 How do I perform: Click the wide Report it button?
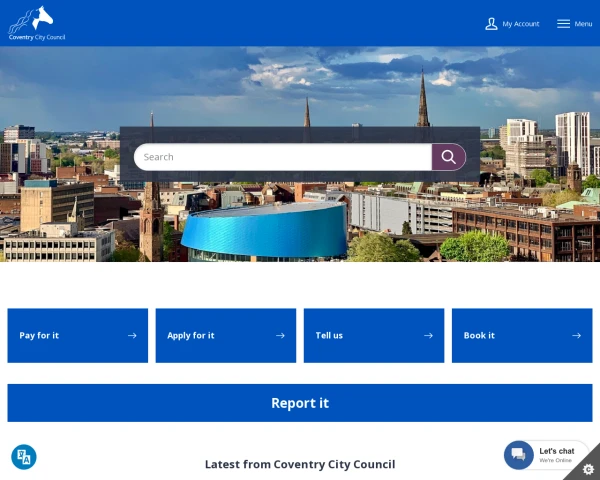[x=300, y=403]
